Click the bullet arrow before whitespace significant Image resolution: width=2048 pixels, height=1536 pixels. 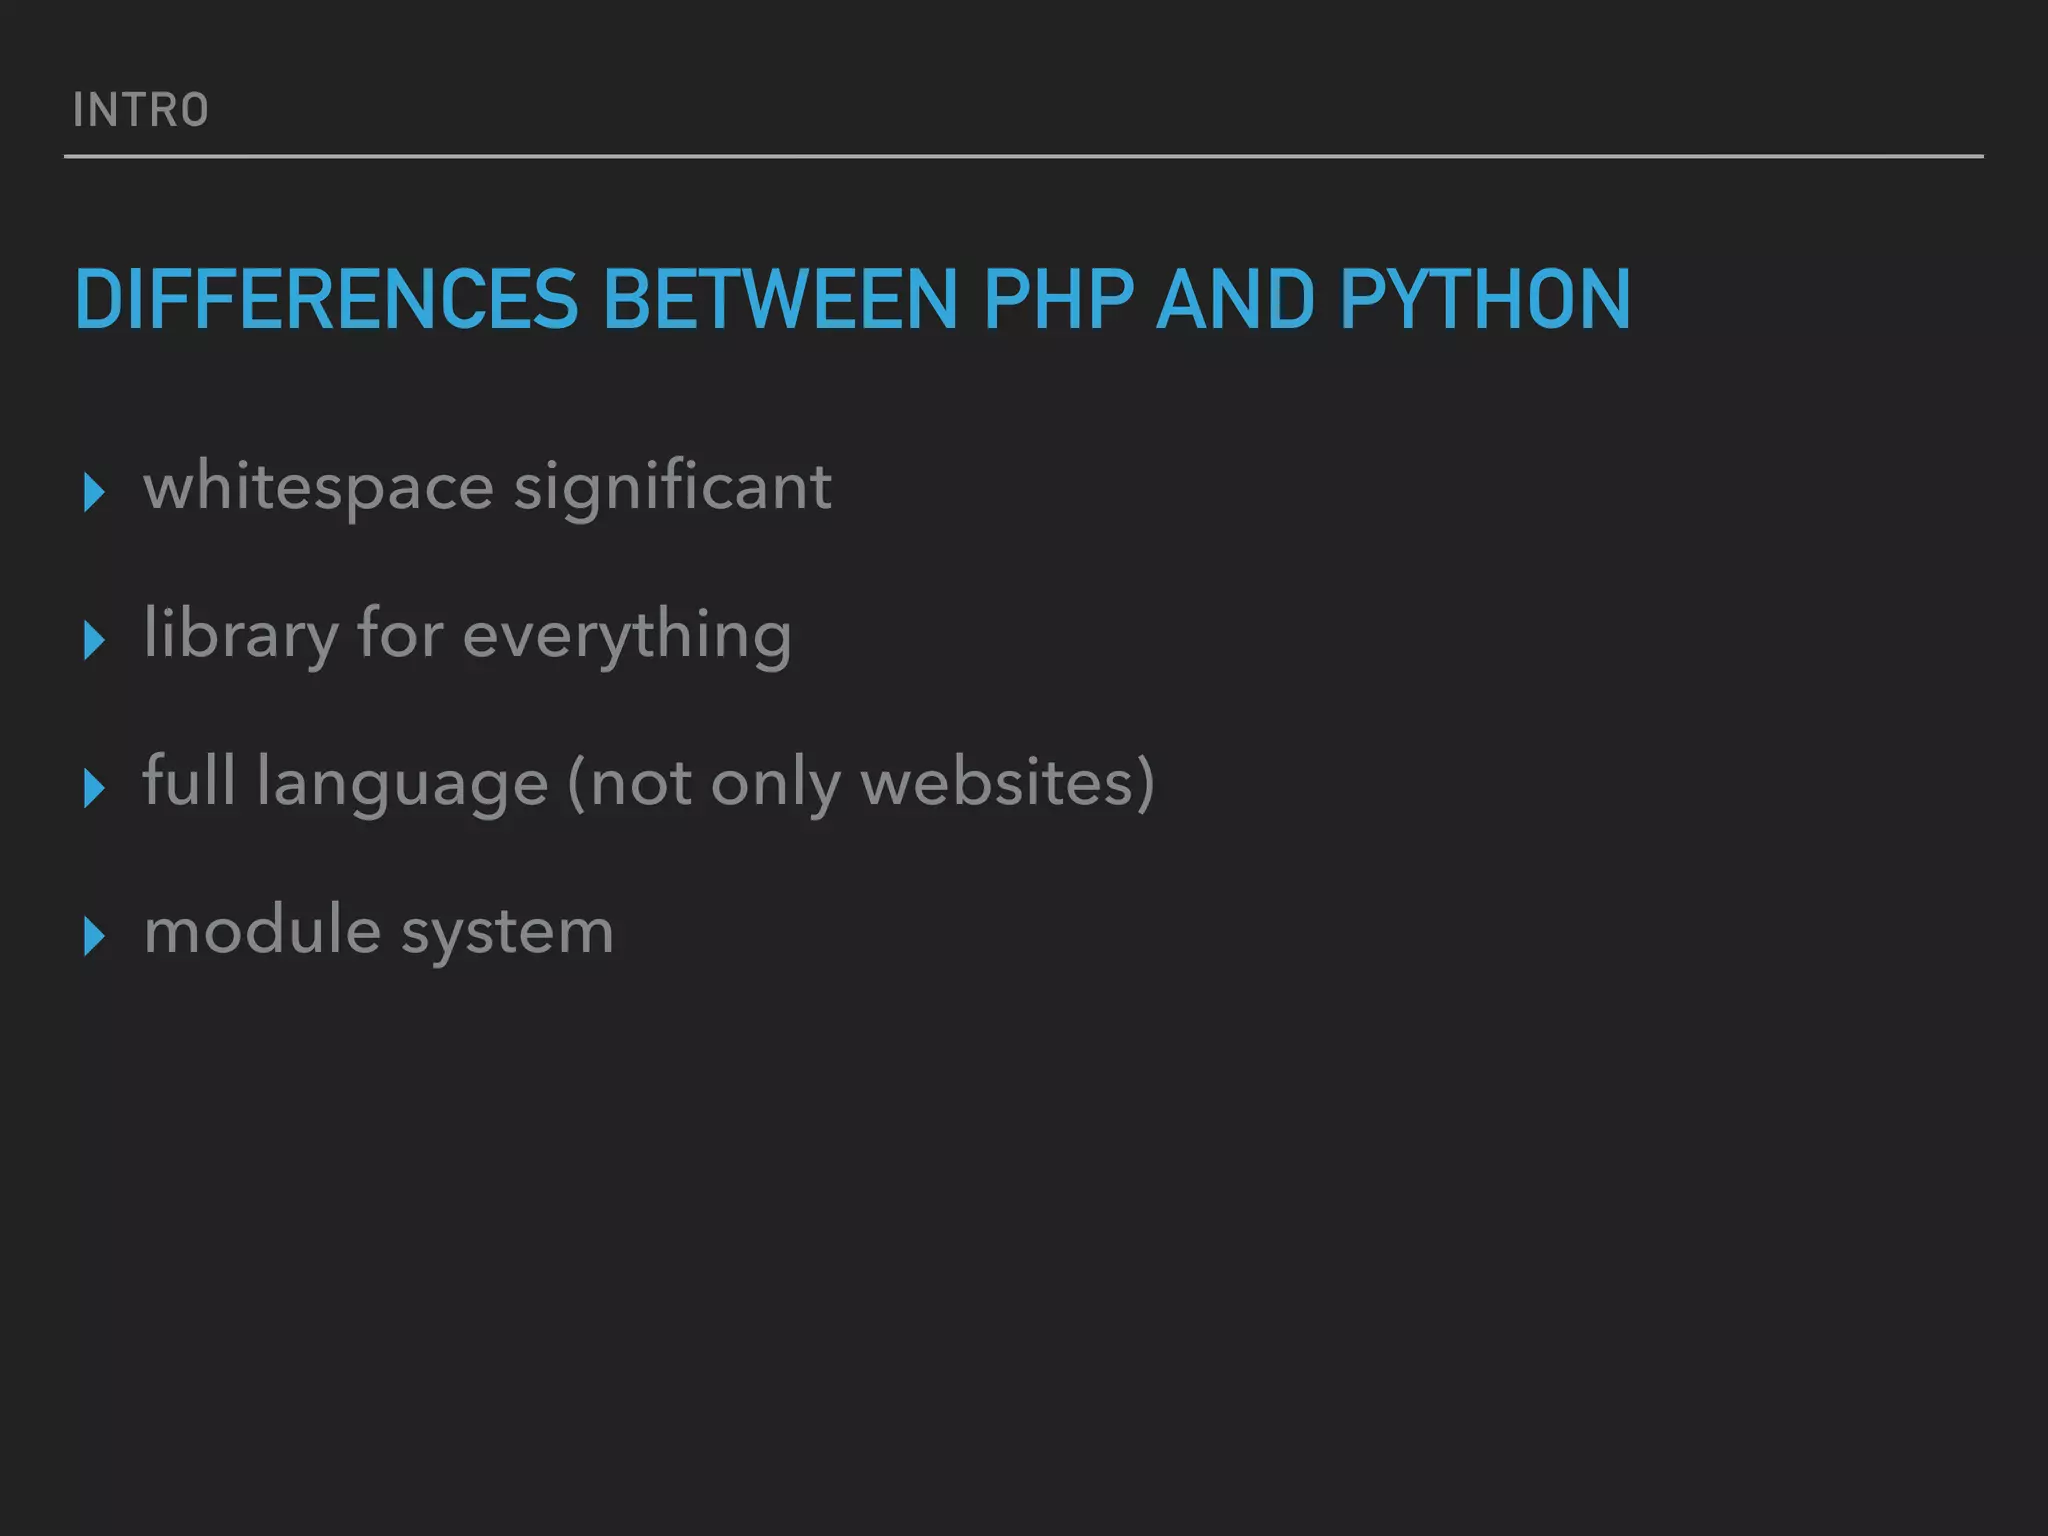pos(95,492)
